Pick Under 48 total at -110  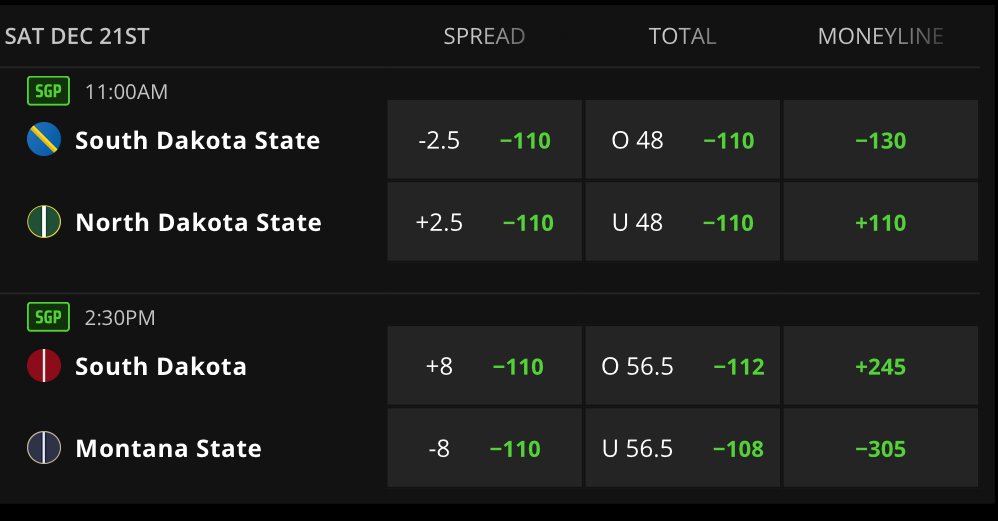coord(682,221)
